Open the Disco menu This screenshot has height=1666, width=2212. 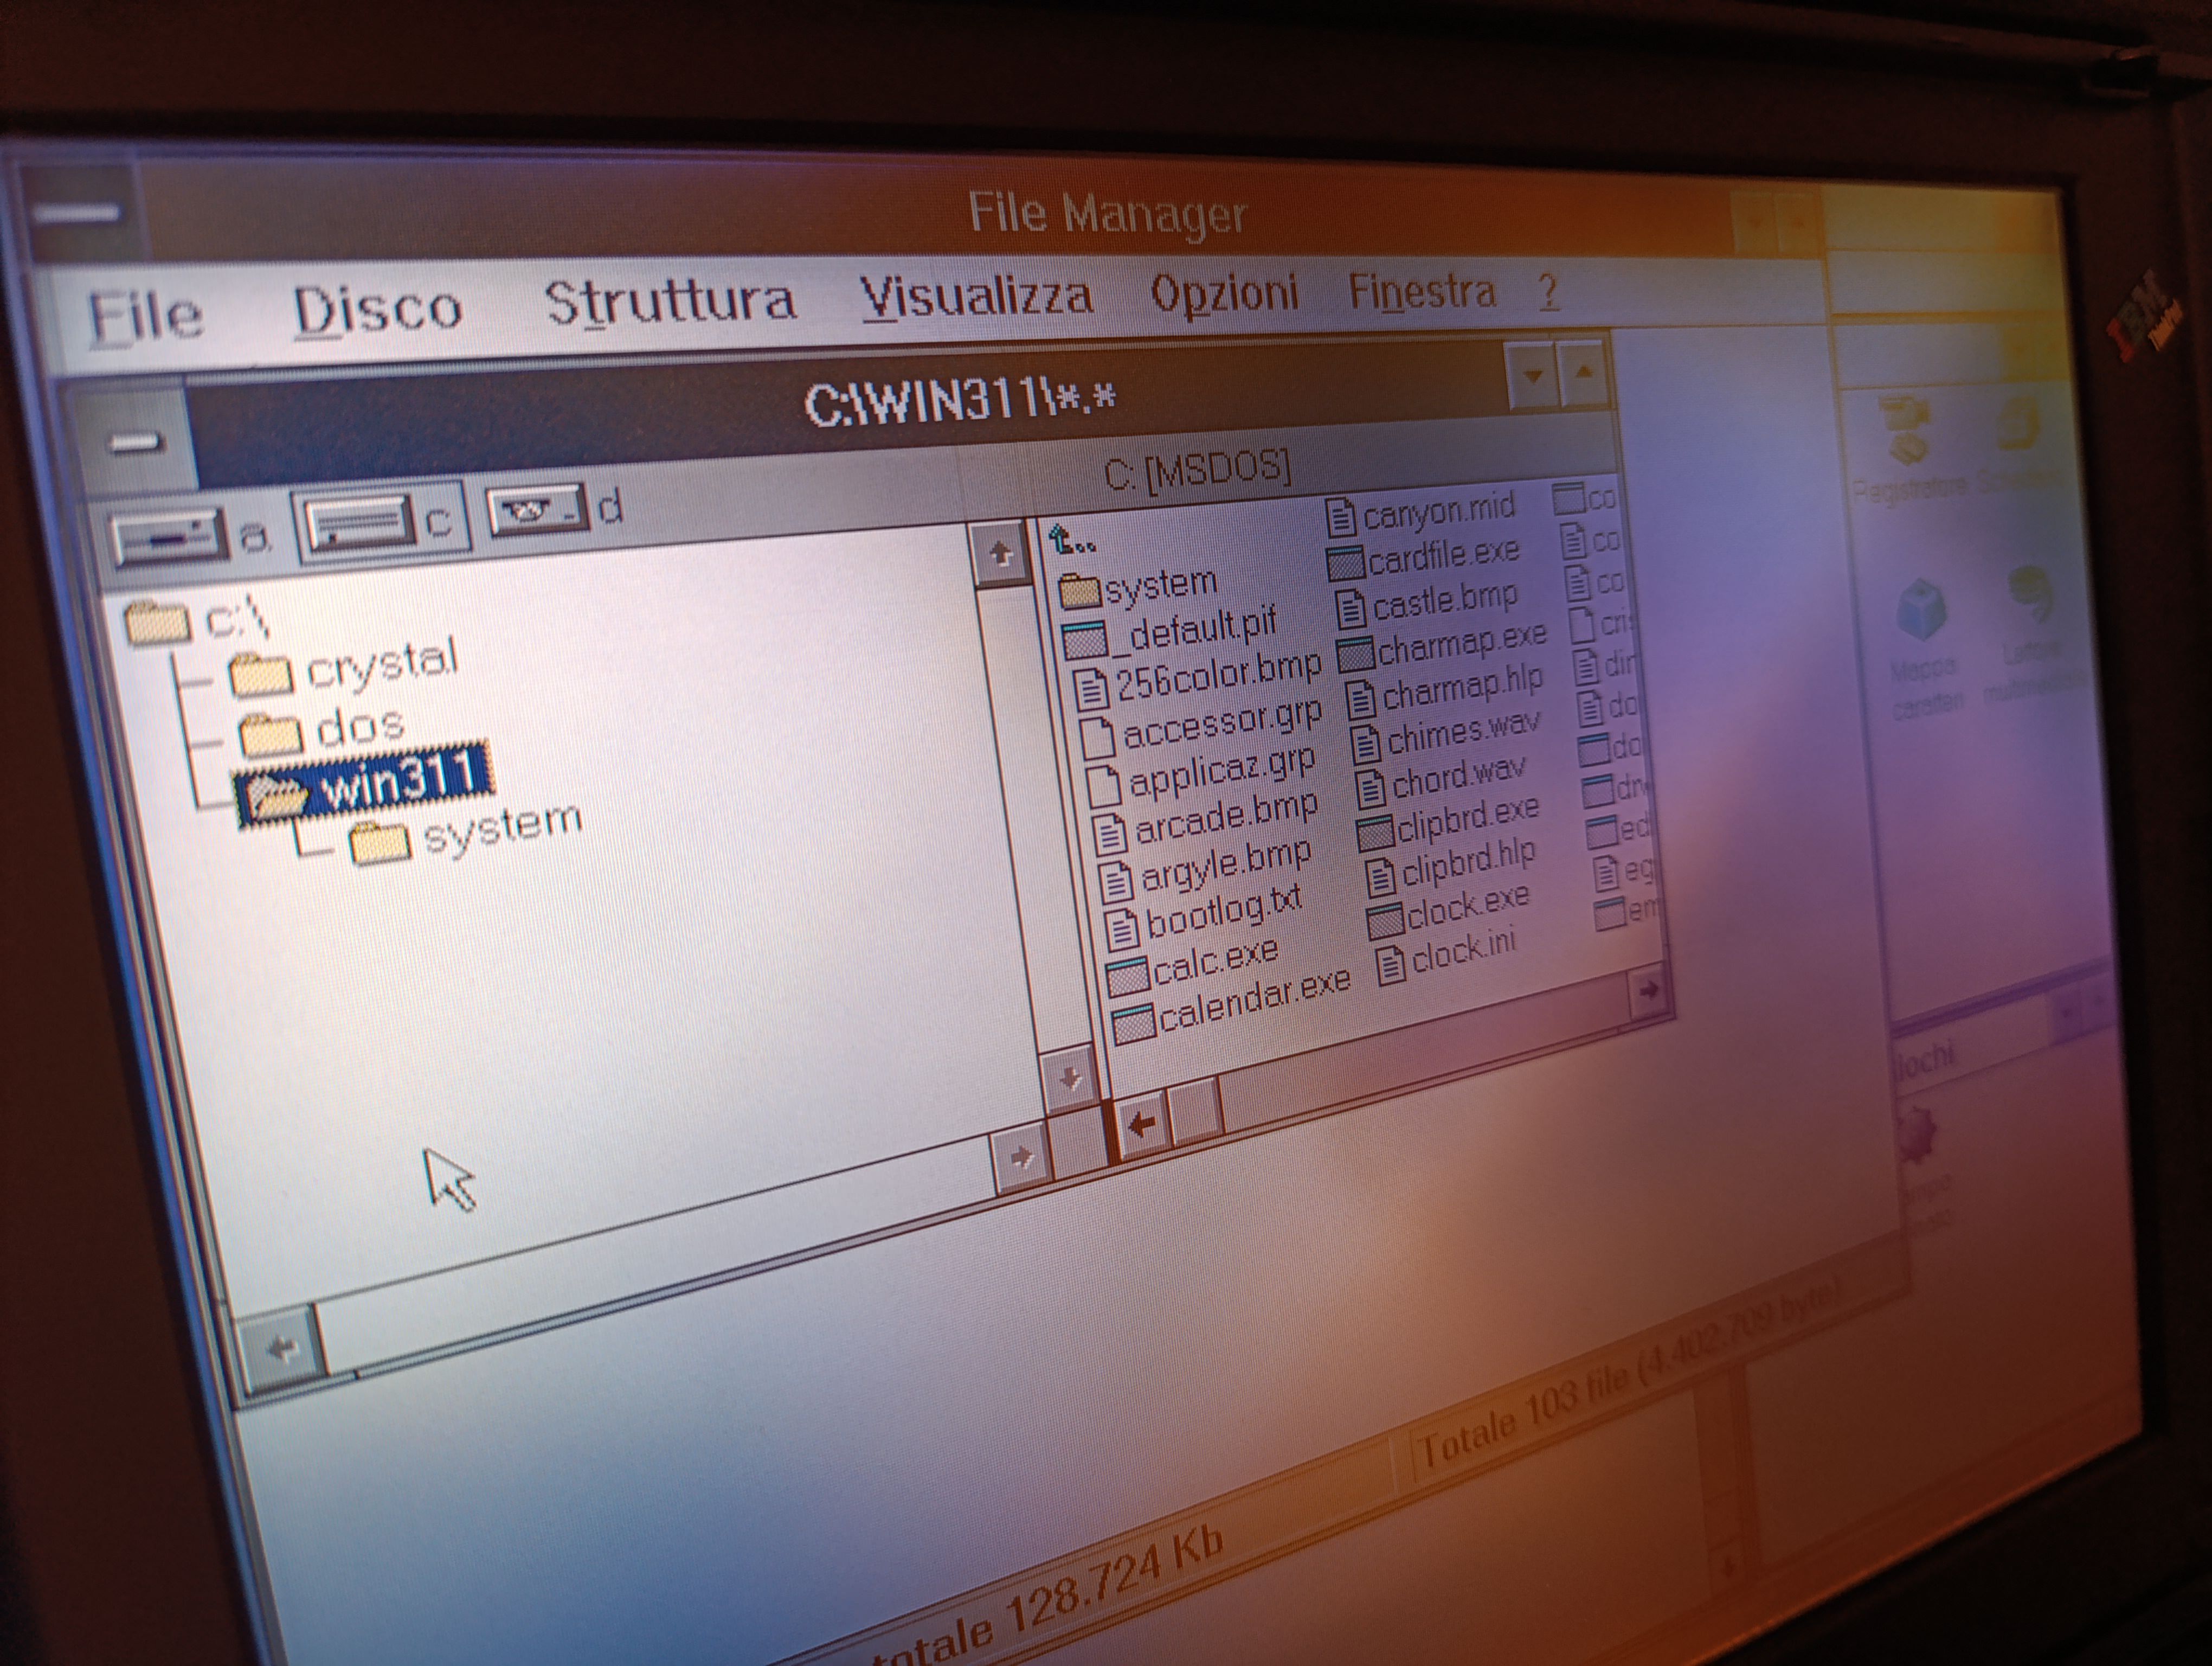pos(377,309)
